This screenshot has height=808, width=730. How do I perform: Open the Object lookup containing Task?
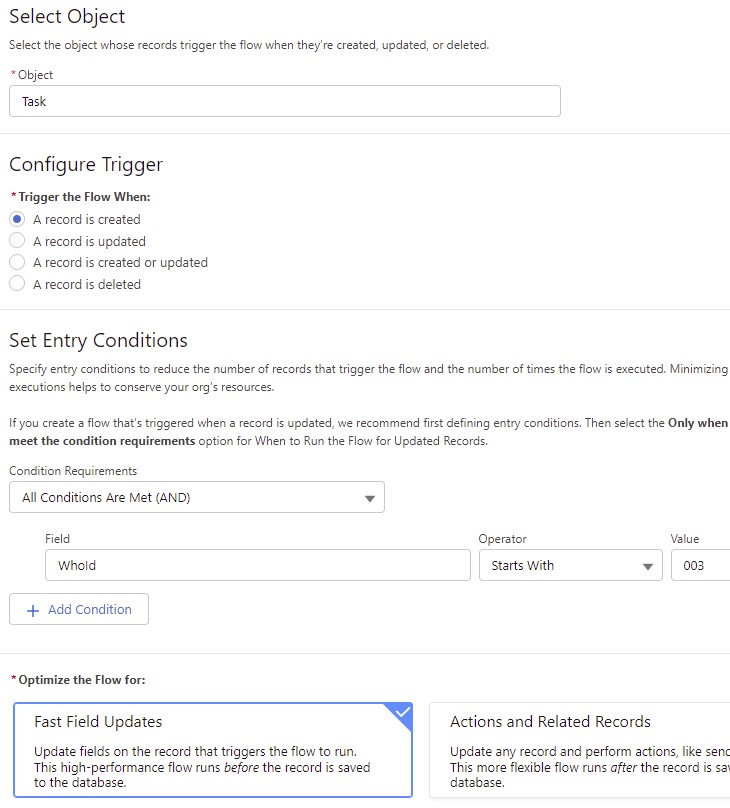point(284,101)
